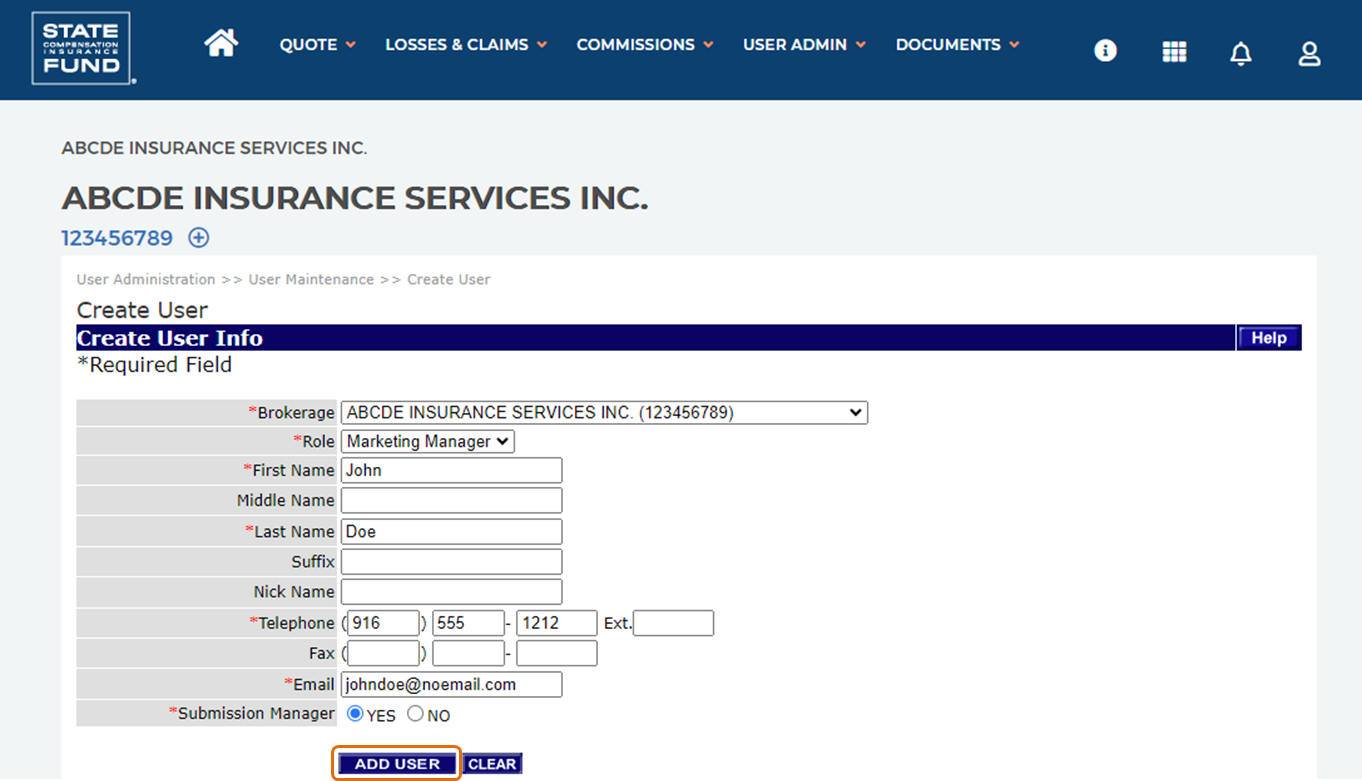Select NO for Submission Manager
This screenshot has width=1362, height=781.
[415, 714]
